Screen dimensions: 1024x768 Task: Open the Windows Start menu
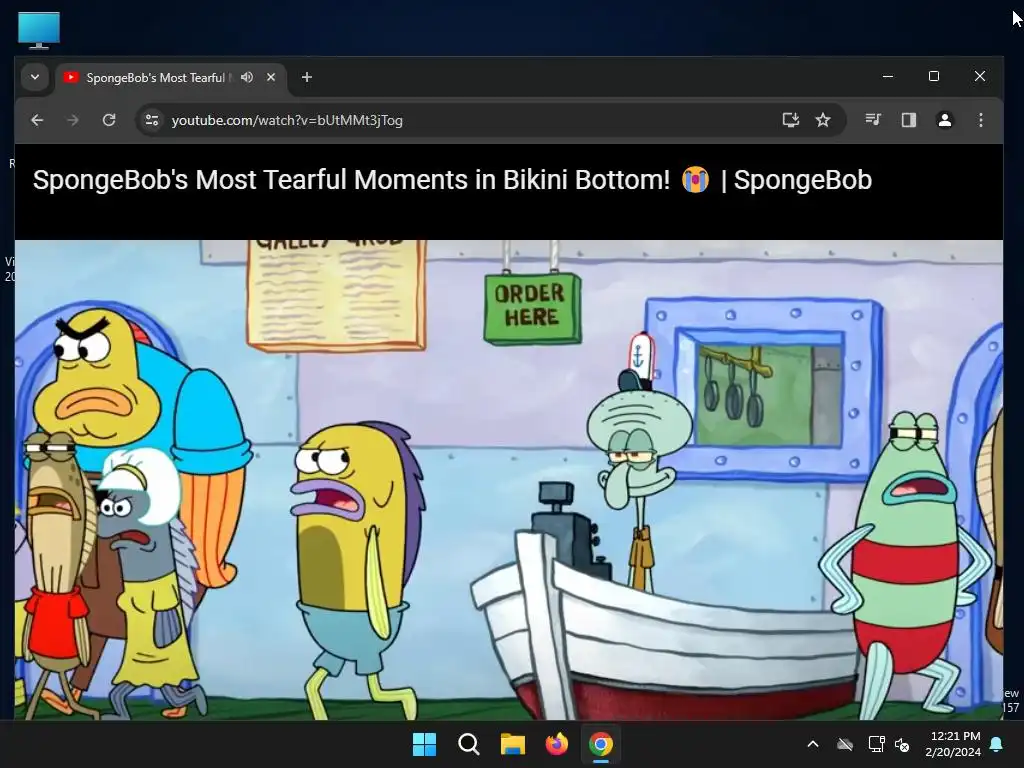click(x=424, y=744)
